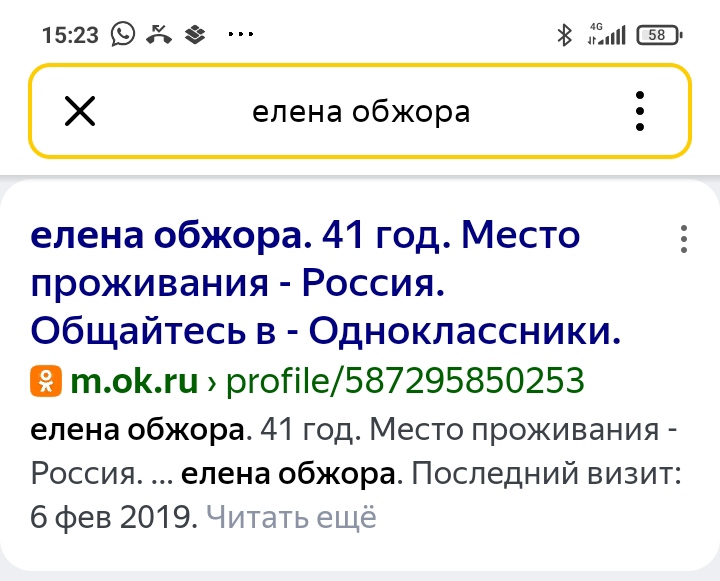Expand the snippet with 'Читать ещё'
This screenshot has height=581, width=720.
291,518
